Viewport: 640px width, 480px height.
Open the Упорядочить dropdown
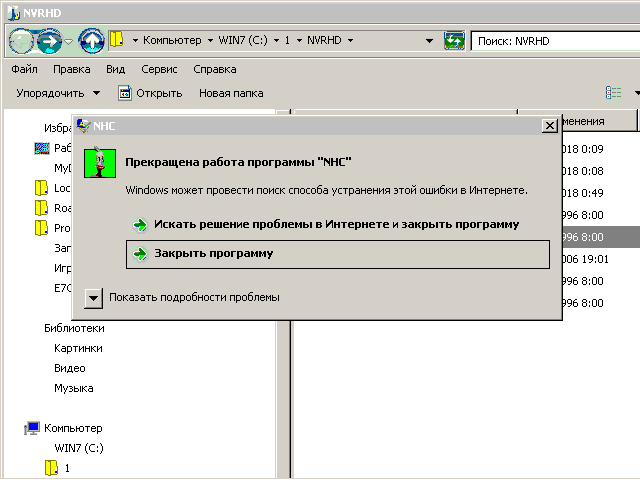58,93
